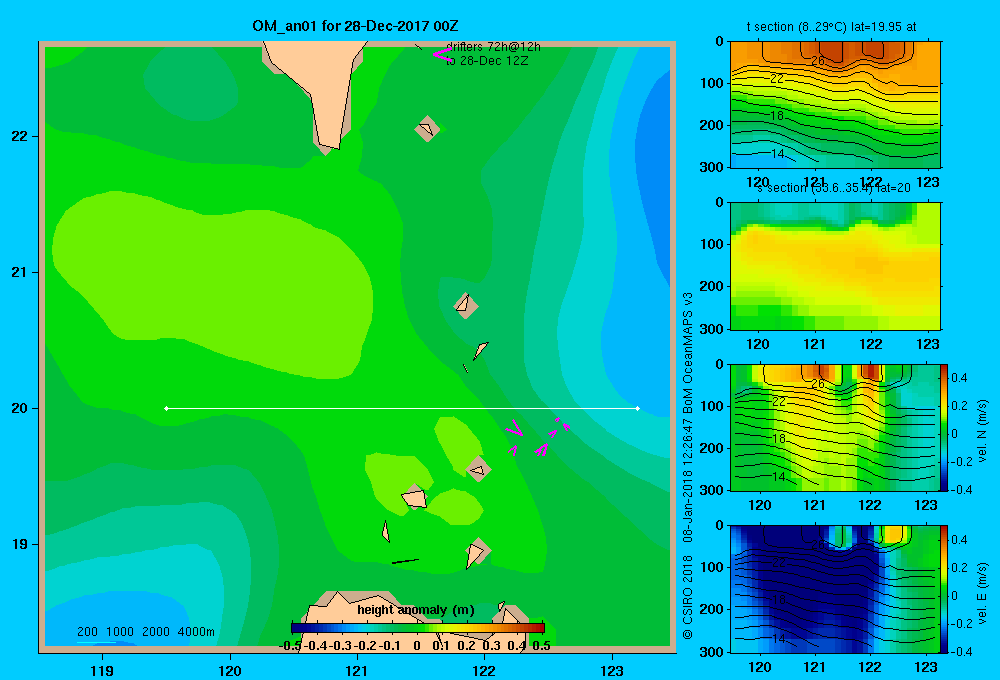Click the vel. N color scale bar
The height and width of the screenshot is (680, 1000).
click(x=944, y=427)
